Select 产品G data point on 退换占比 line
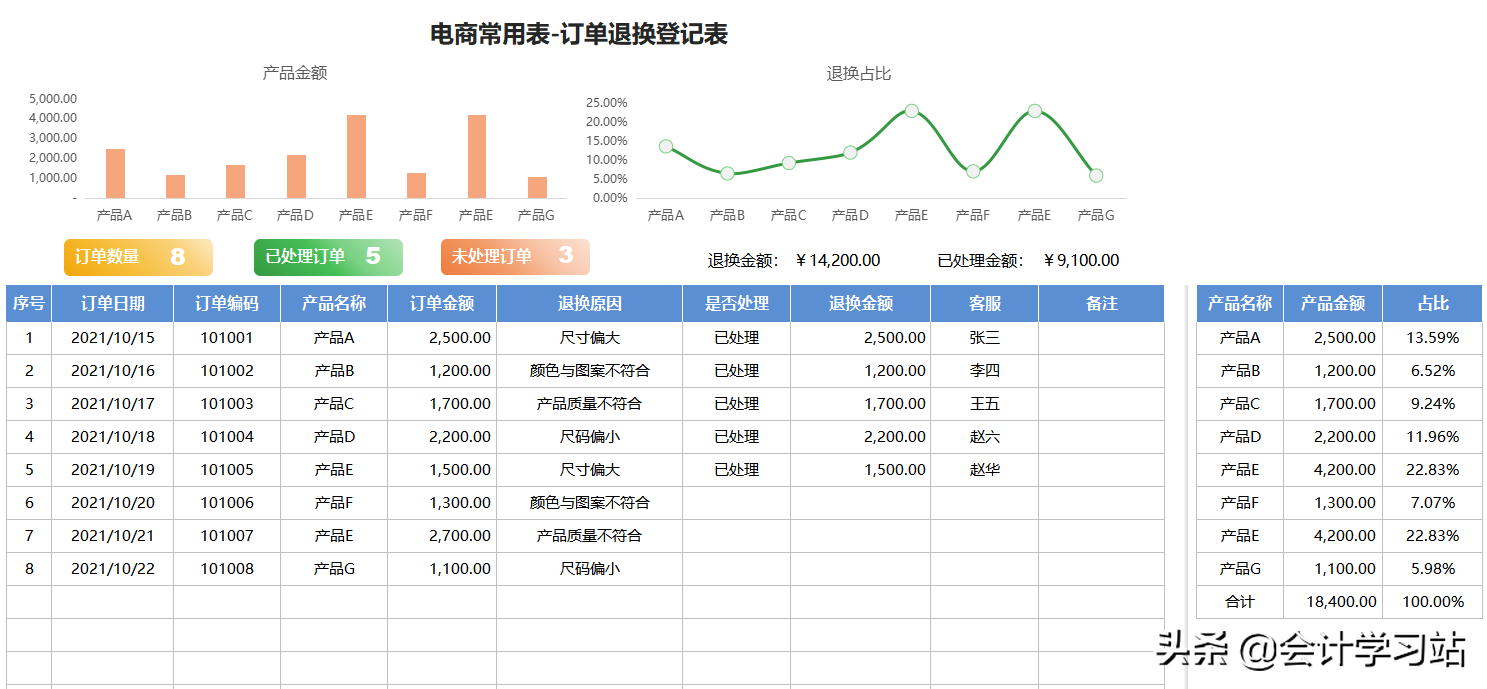Image resolution: width=1487 pixels, height=689 pixels. pos(1096,175)
